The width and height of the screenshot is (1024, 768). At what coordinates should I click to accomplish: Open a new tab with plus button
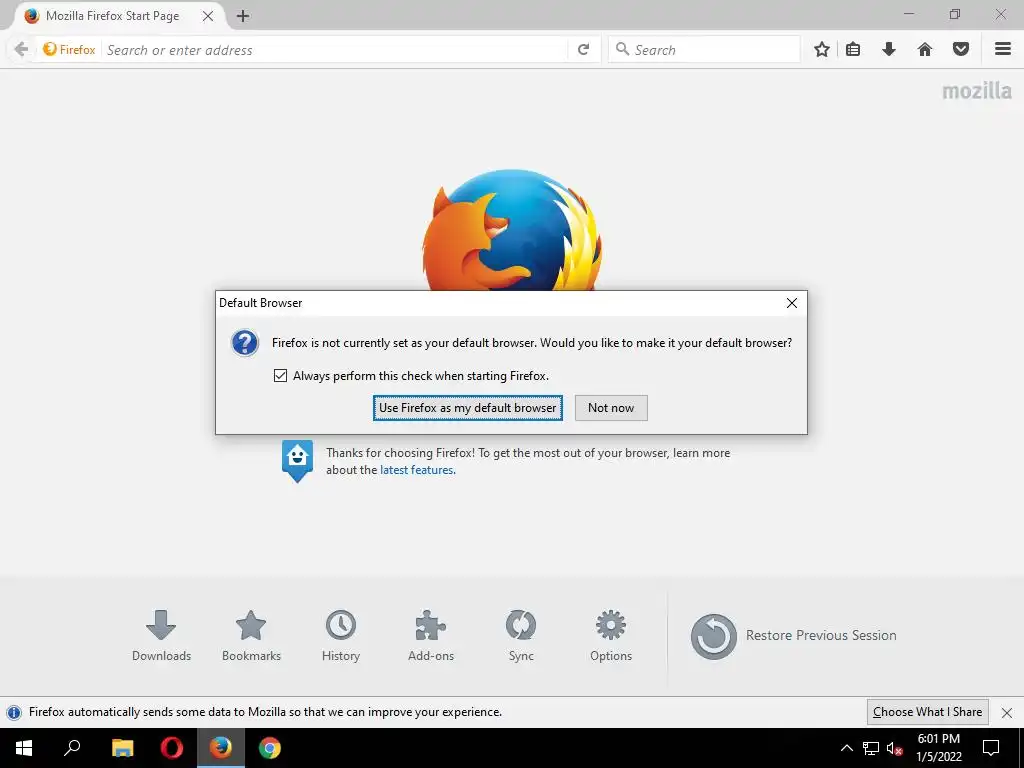pos(243,16)
